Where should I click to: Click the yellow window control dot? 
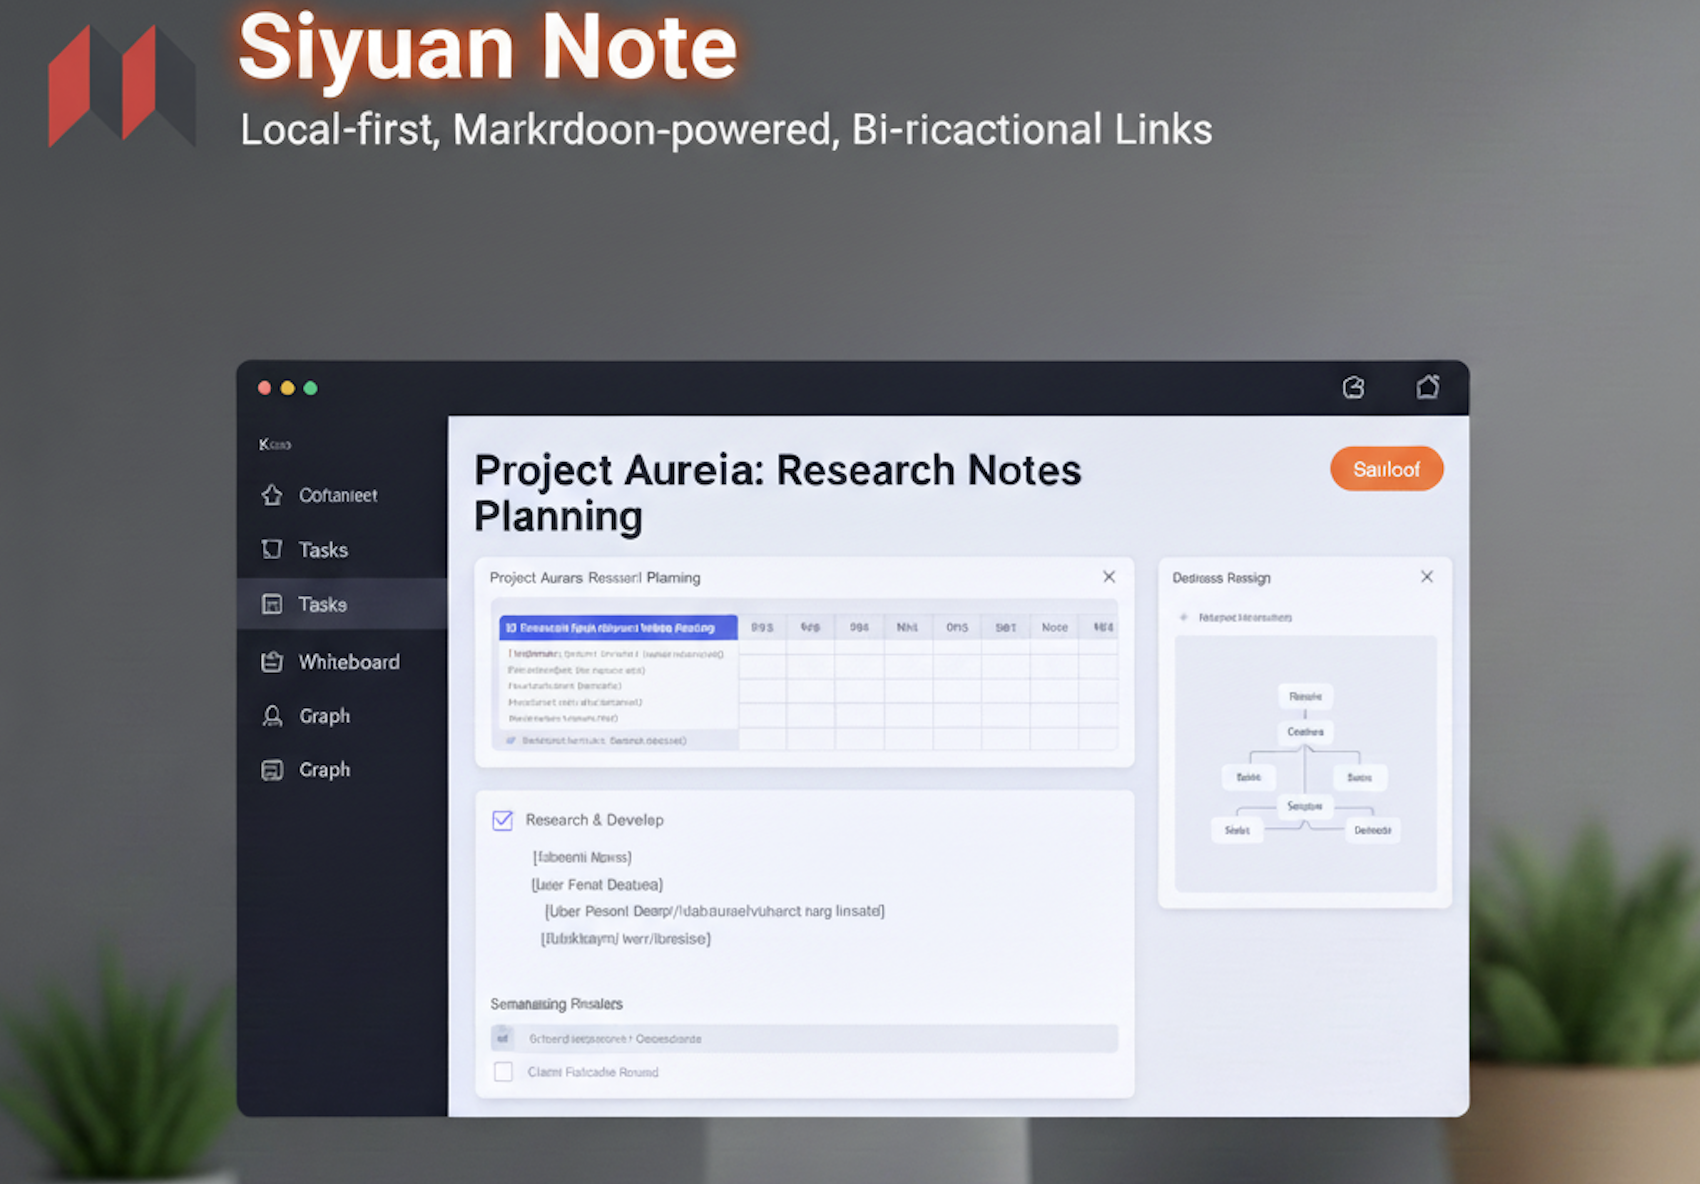(x=287, y=388)
